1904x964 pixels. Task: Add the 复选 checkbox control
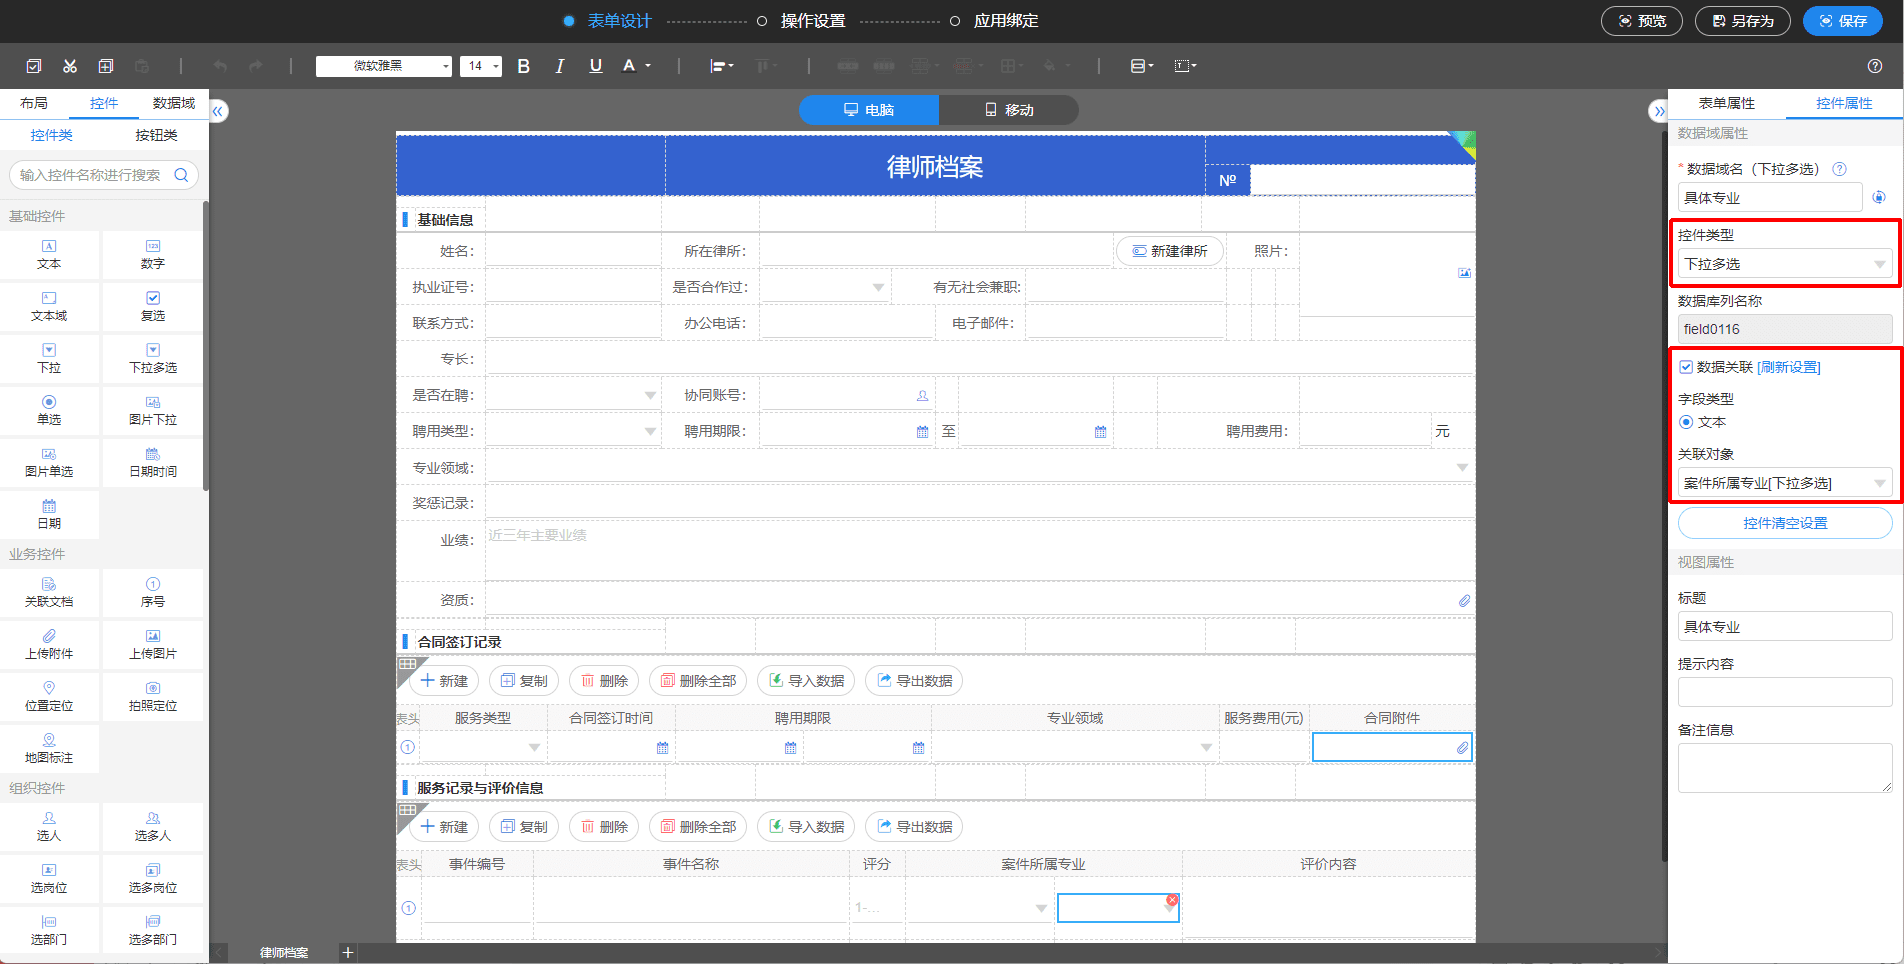153,307
